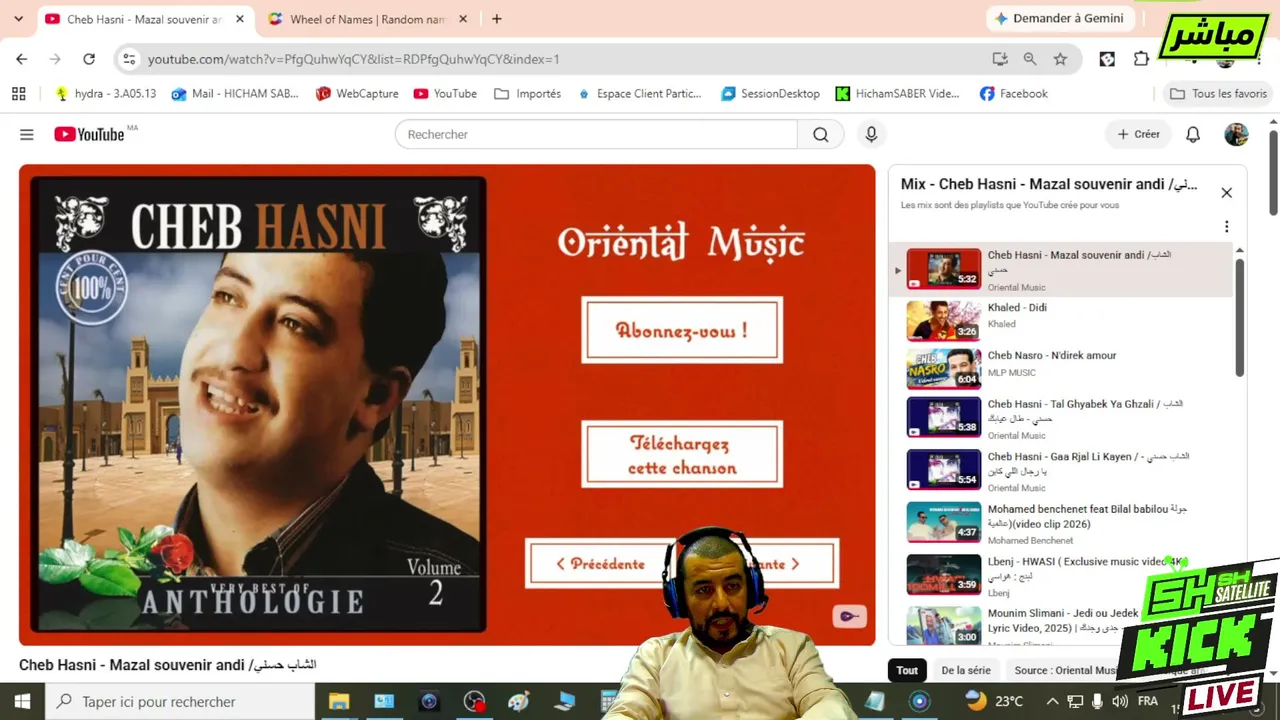
Task: Click the playlist panel scrollbar
Action: tap(1240, 318)
